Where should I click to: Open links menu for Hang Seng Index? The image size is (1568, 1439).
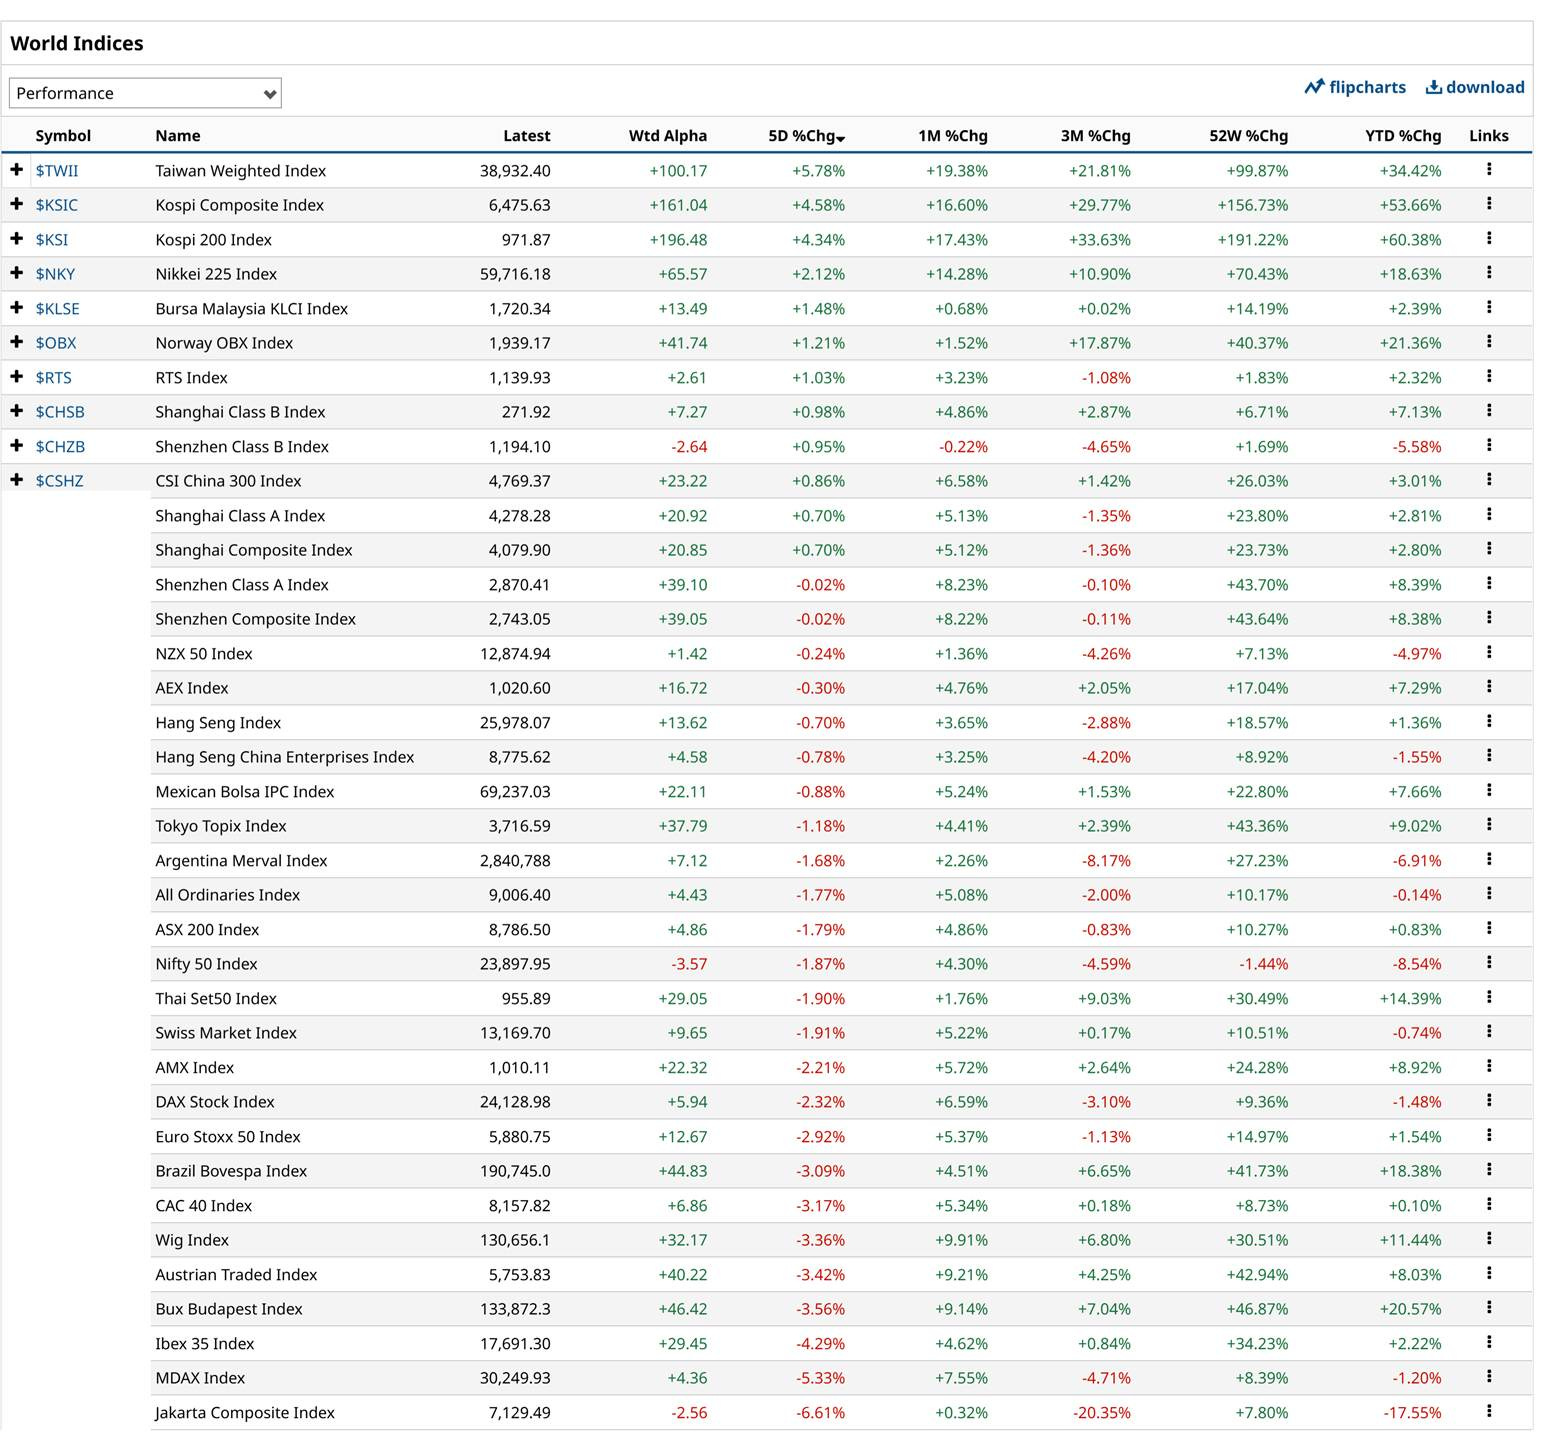[x=1489, y=722]
